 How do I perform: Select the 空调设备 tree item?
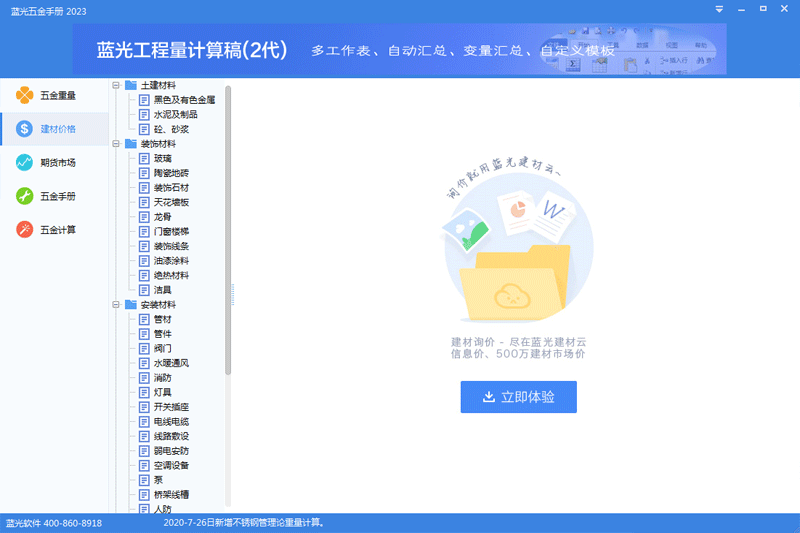(171, 466)
